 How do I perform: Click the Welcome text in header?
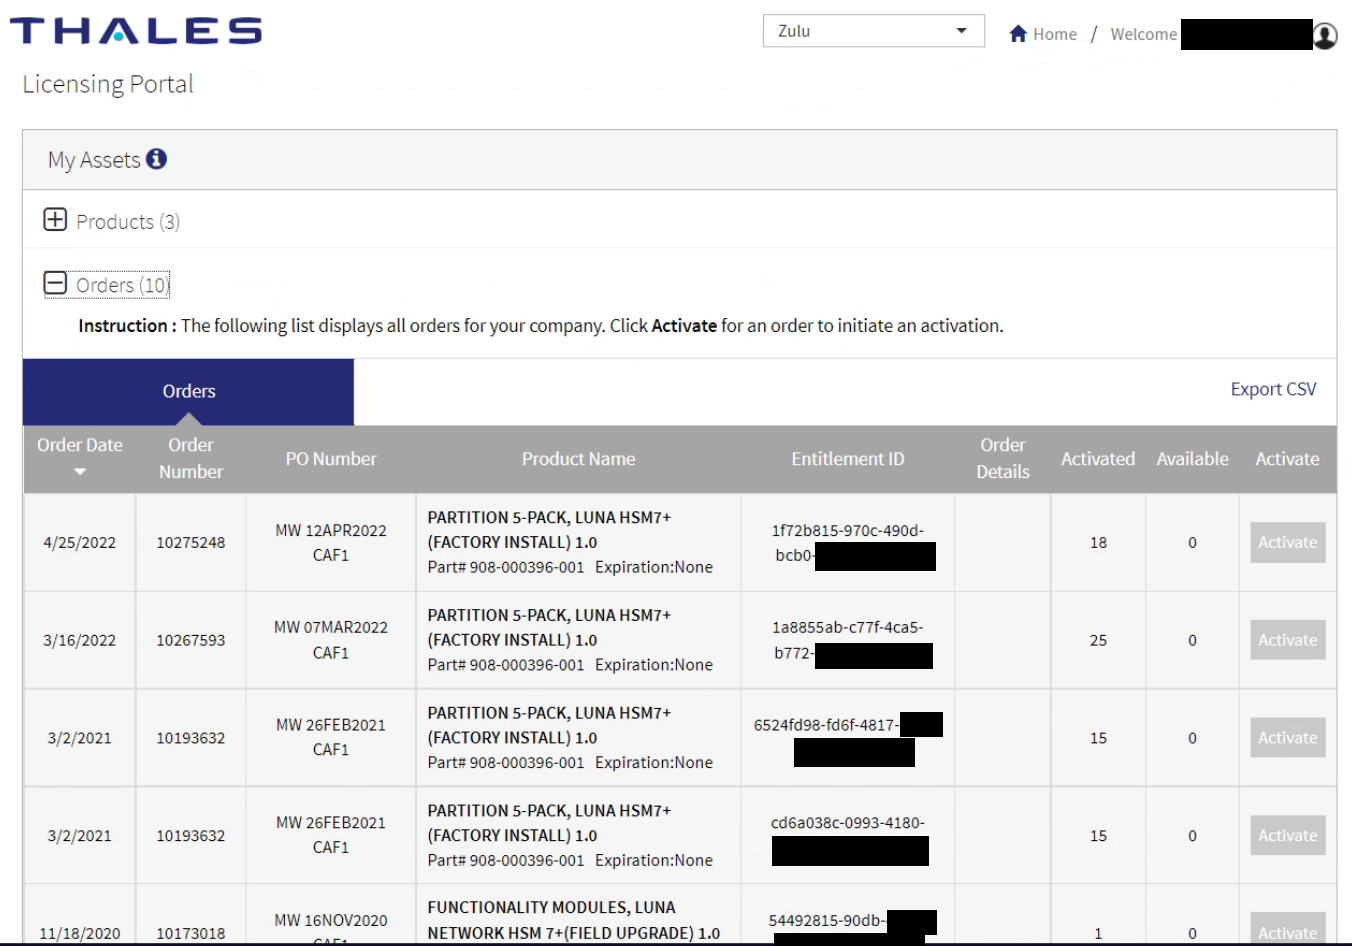pos(1144,34)
